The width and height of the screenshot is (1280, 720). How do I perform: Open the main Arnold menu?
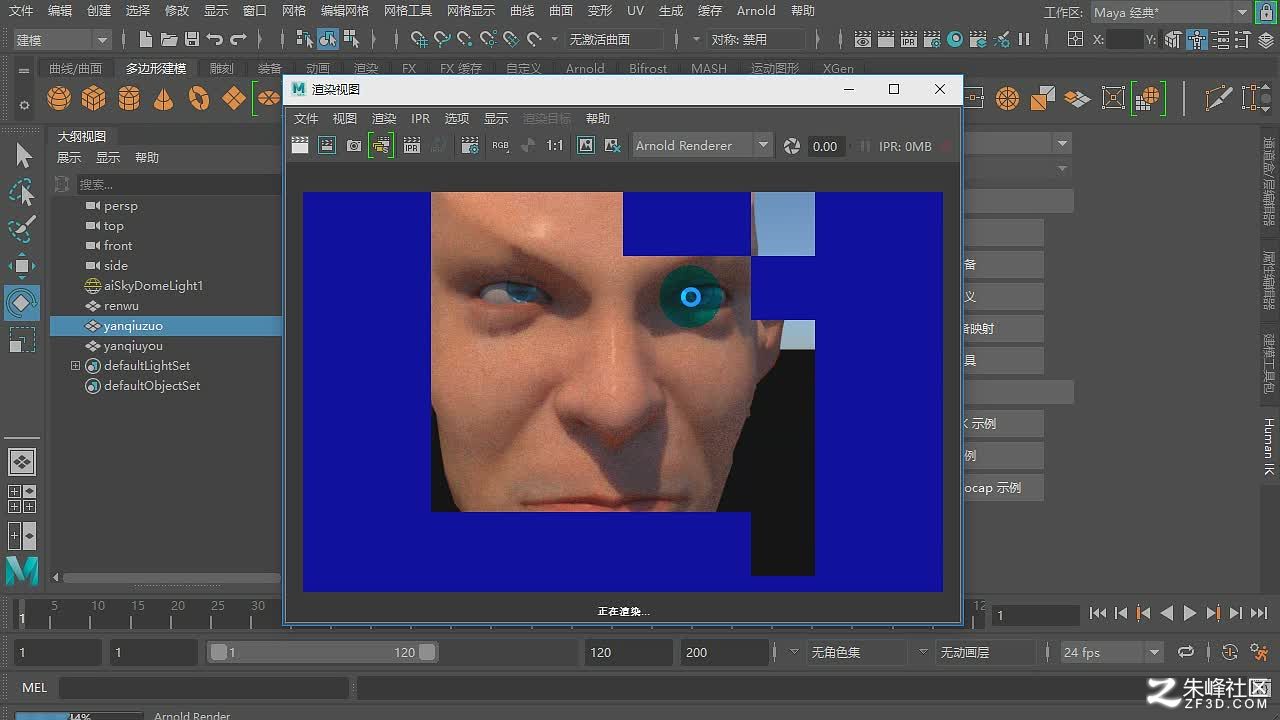point(756,11)
